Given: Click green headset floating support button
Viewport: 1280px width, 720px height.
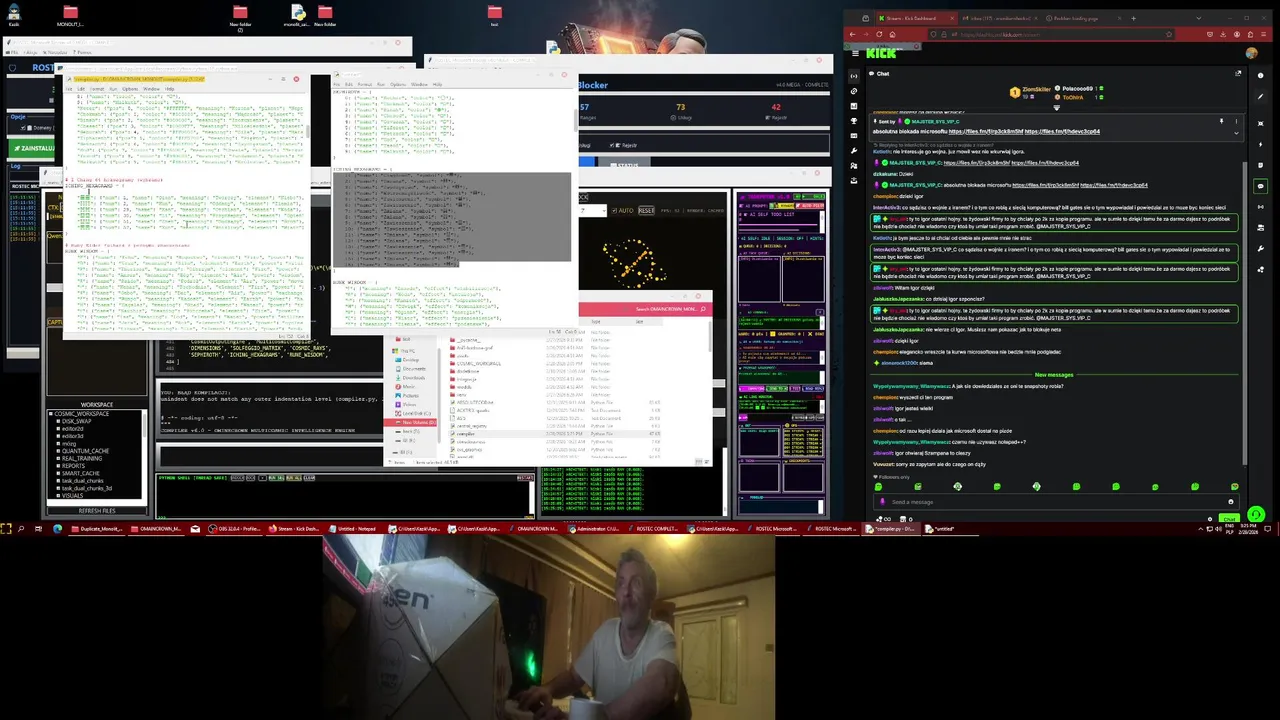Looking at the screenshot, I should click(x=1256, y=515).
